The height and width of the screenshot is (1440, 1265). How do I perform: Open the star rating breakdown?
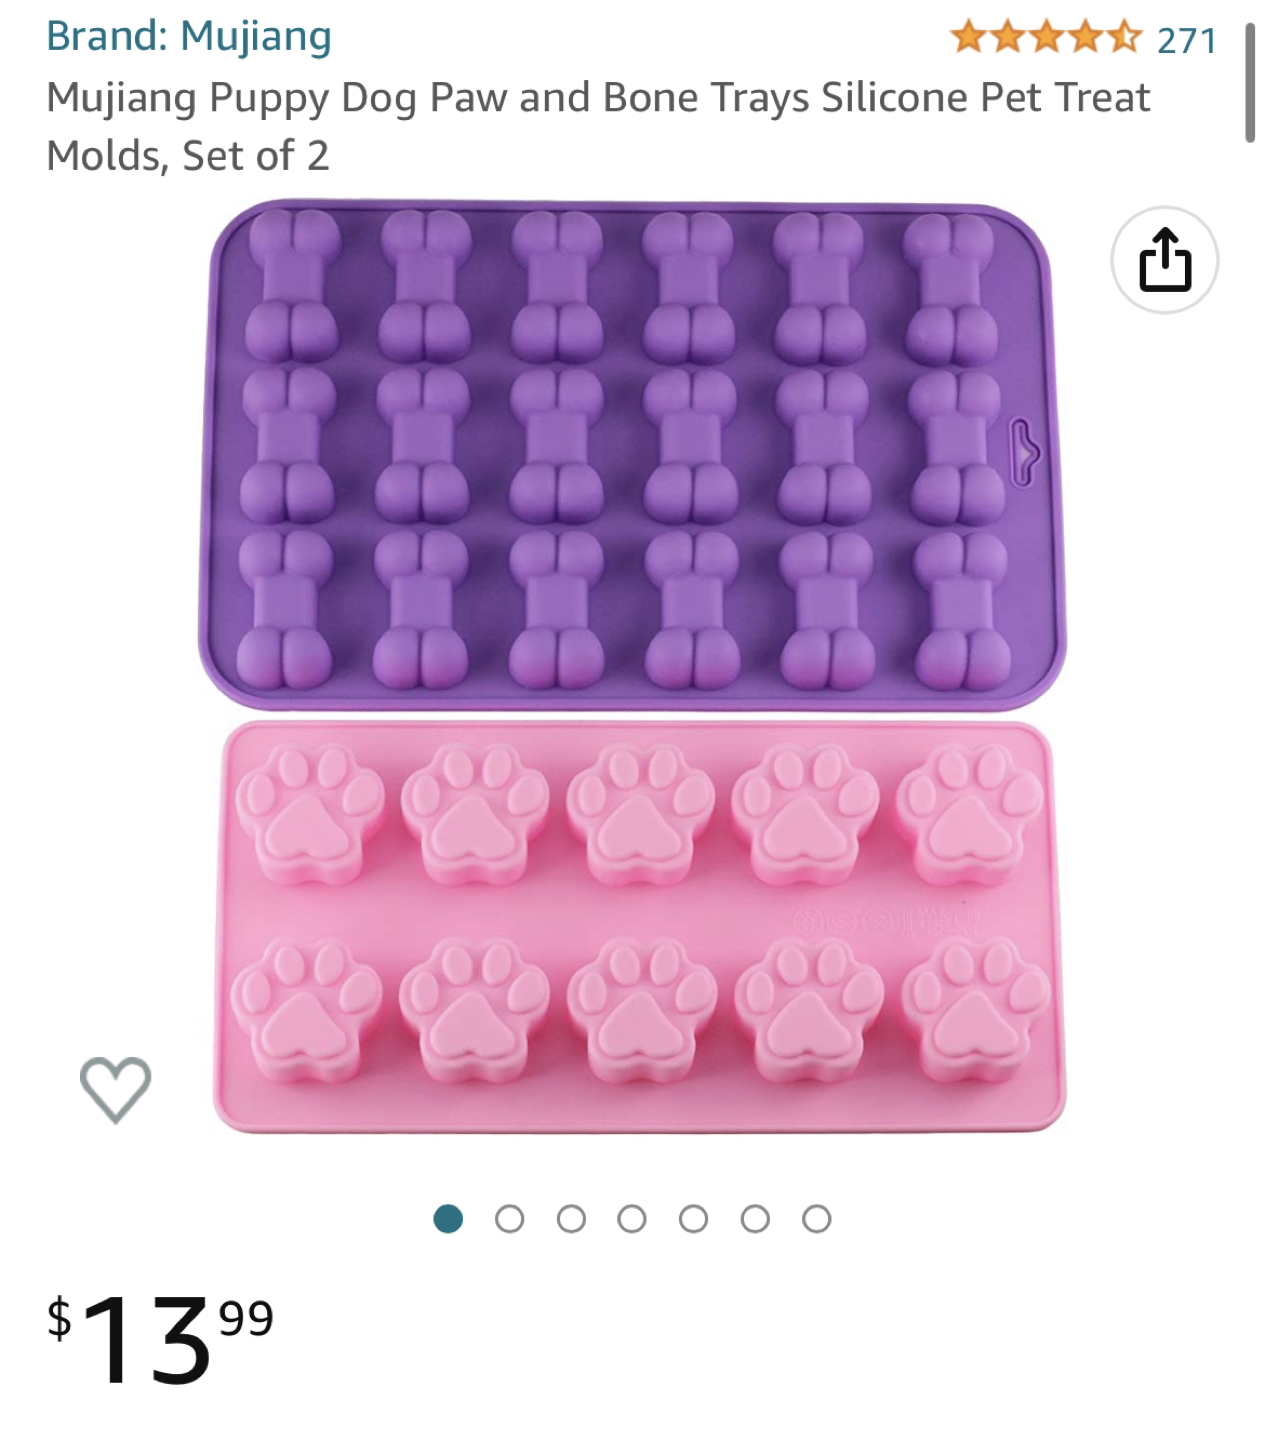pos(1046,39)
